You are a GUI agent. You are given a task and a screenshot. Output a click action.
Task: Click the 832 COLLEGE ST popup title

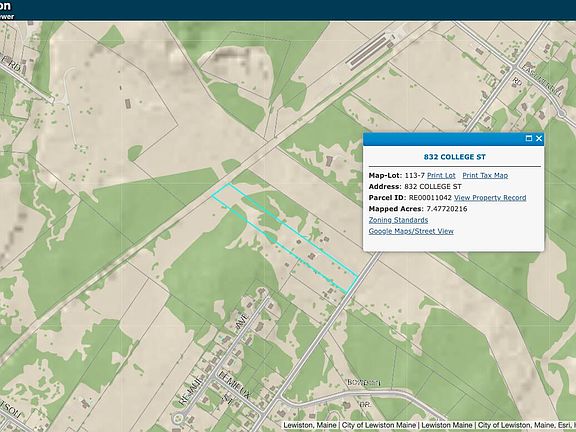pyautogui.click(x=454, y=157)
